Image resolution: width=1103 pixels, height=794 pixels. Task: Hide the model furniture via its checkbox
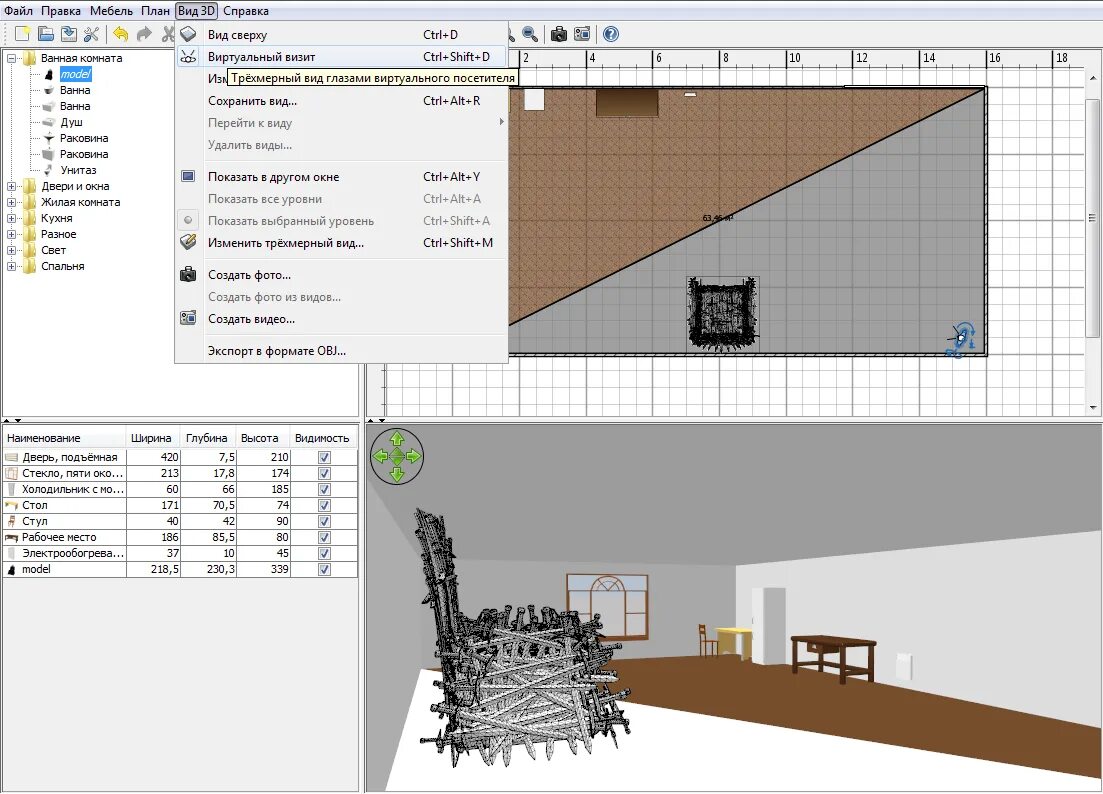[324, 570]
